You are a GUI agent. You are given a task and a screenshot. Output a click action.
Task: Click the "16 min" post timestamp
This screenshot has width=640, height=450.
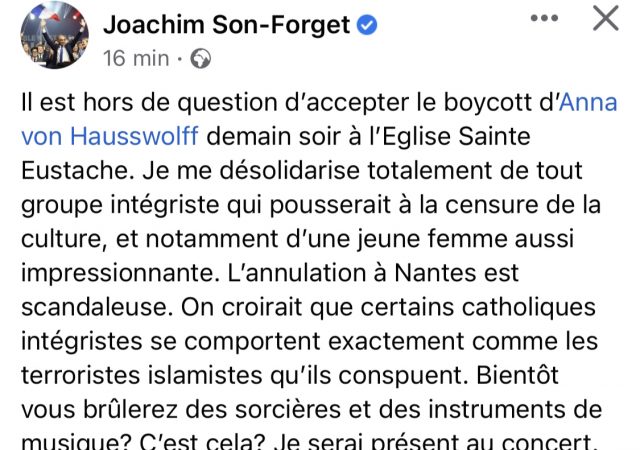(135, 59)
